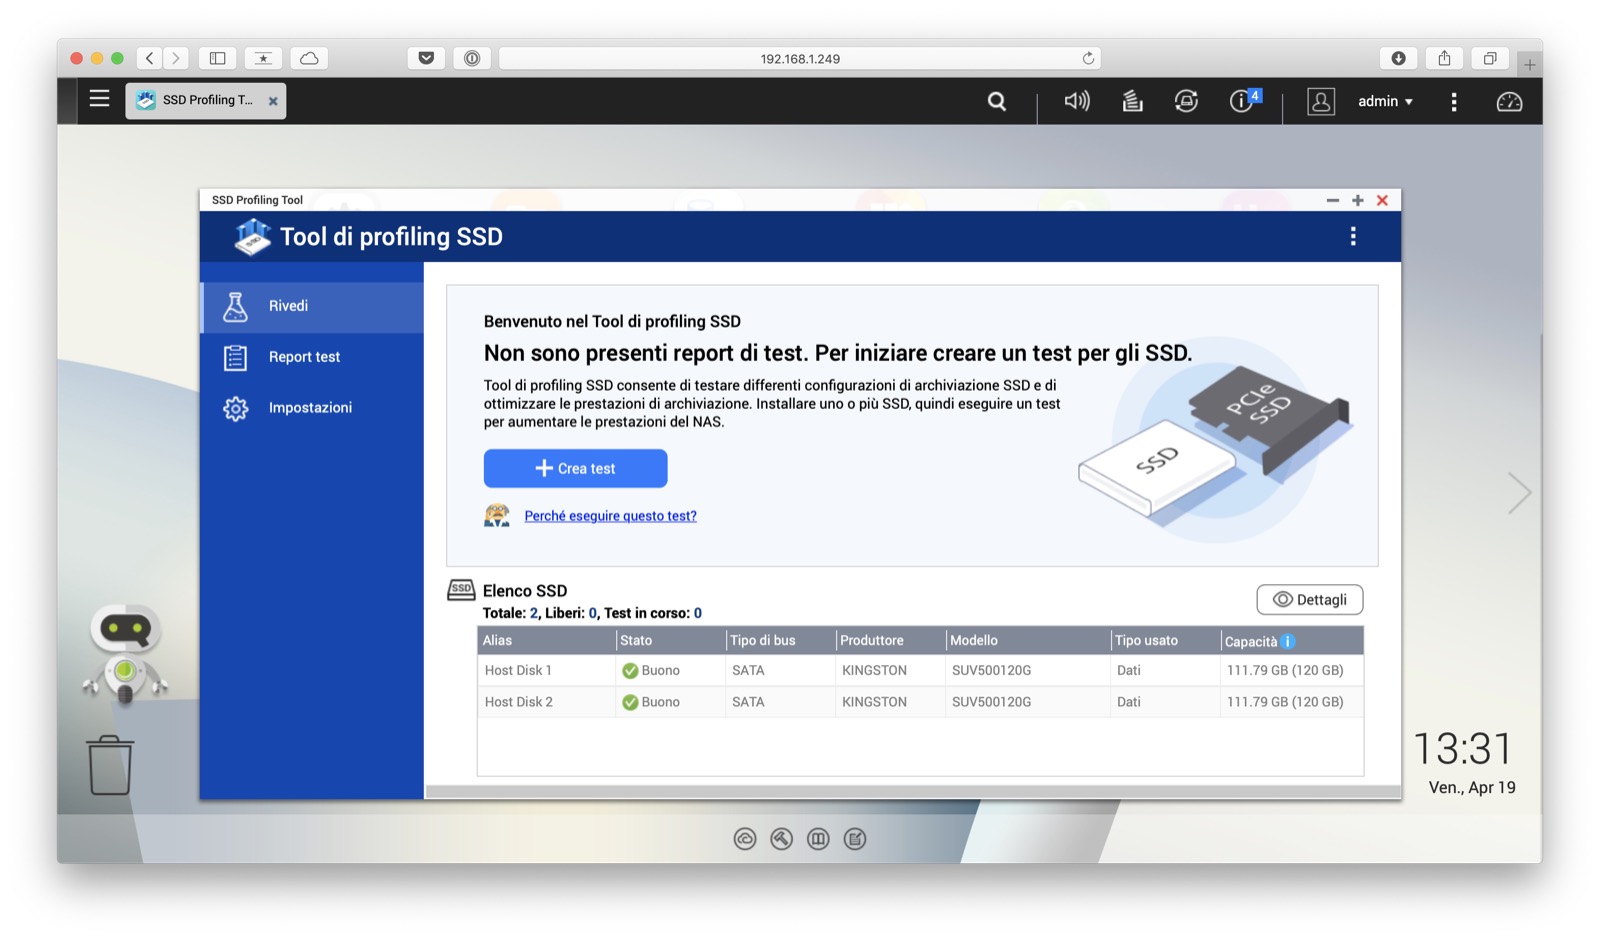This screenshot has height=939, width=1600.
Task: Open the desktop trash bin
Action: 110,765
